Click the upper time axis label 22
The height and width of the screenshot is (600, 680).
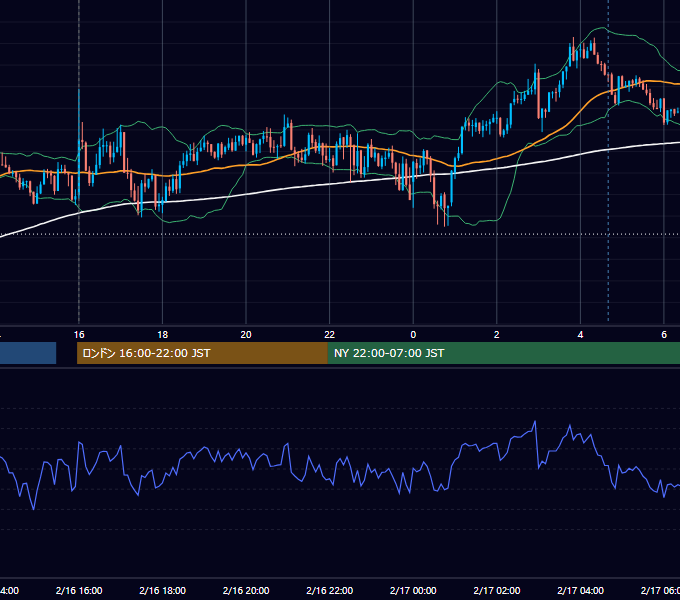coord(330,335)
